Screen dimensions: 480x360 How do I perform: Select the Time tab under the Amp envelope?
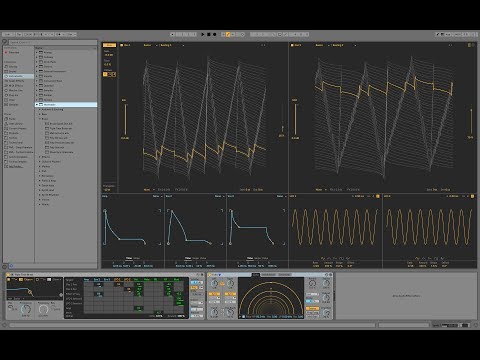point(129,258)
